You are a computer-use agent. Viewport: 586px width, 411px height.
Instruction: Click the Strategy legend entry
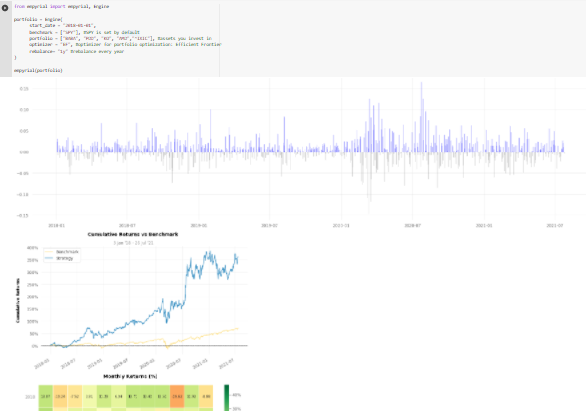click(59, 258)
